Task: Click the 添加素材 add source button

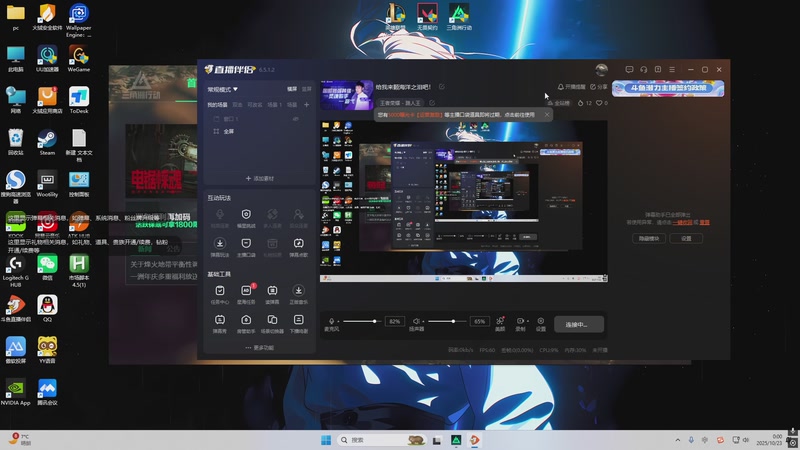Action: [259, 179]
